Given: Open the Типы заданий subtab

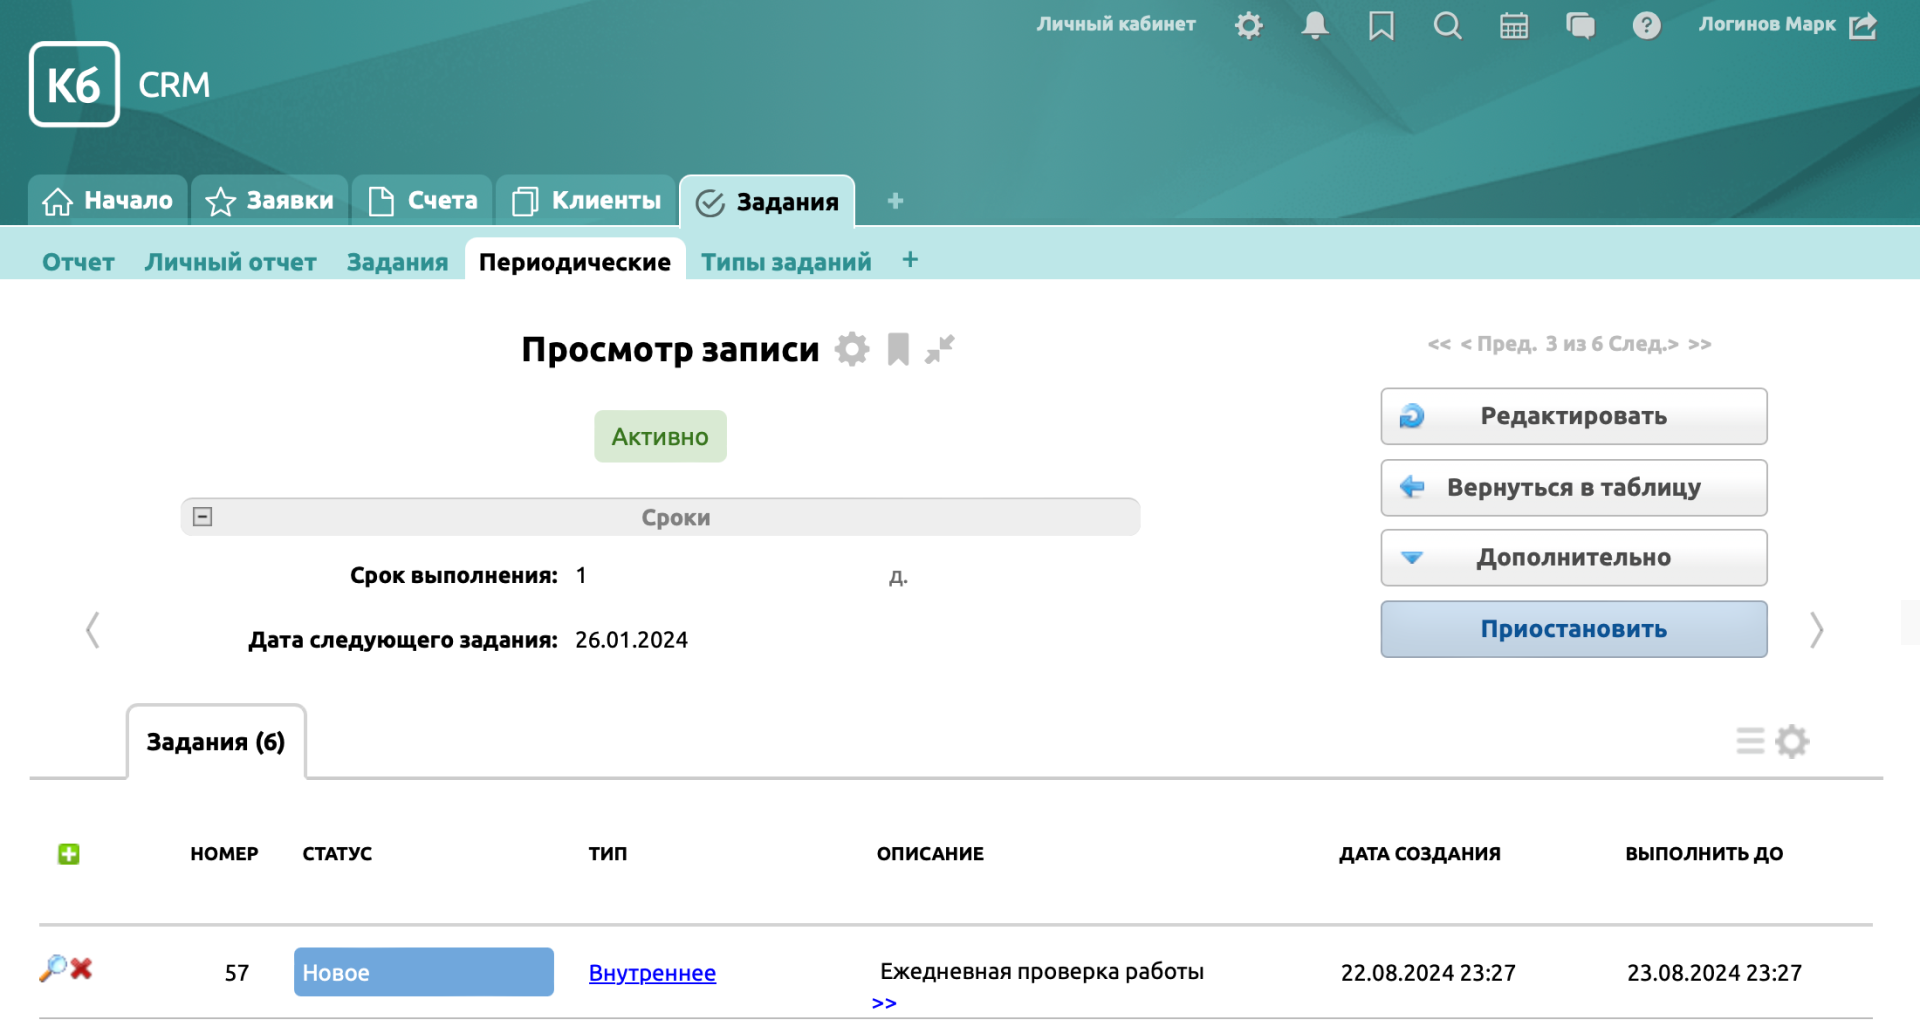Looking at the screenshot, I should 786,262.
